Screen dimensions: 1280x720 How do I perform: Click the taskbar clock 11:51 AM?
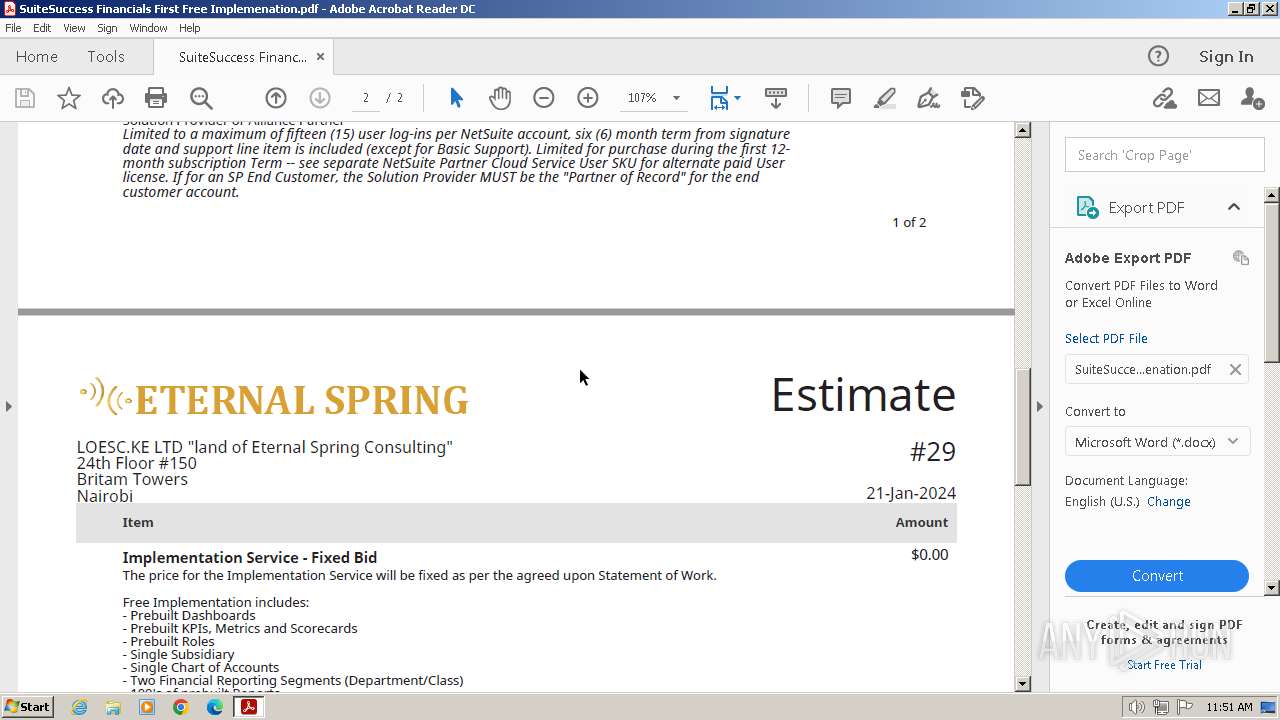click(x=1229, y=707)
